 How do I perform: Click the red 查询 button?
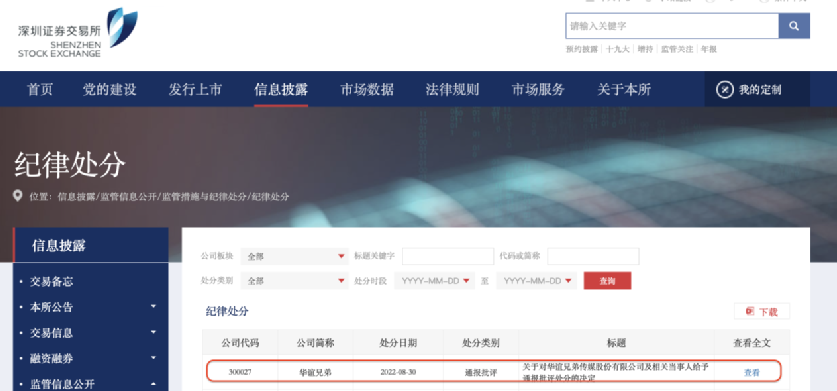(x=607, y=281)
